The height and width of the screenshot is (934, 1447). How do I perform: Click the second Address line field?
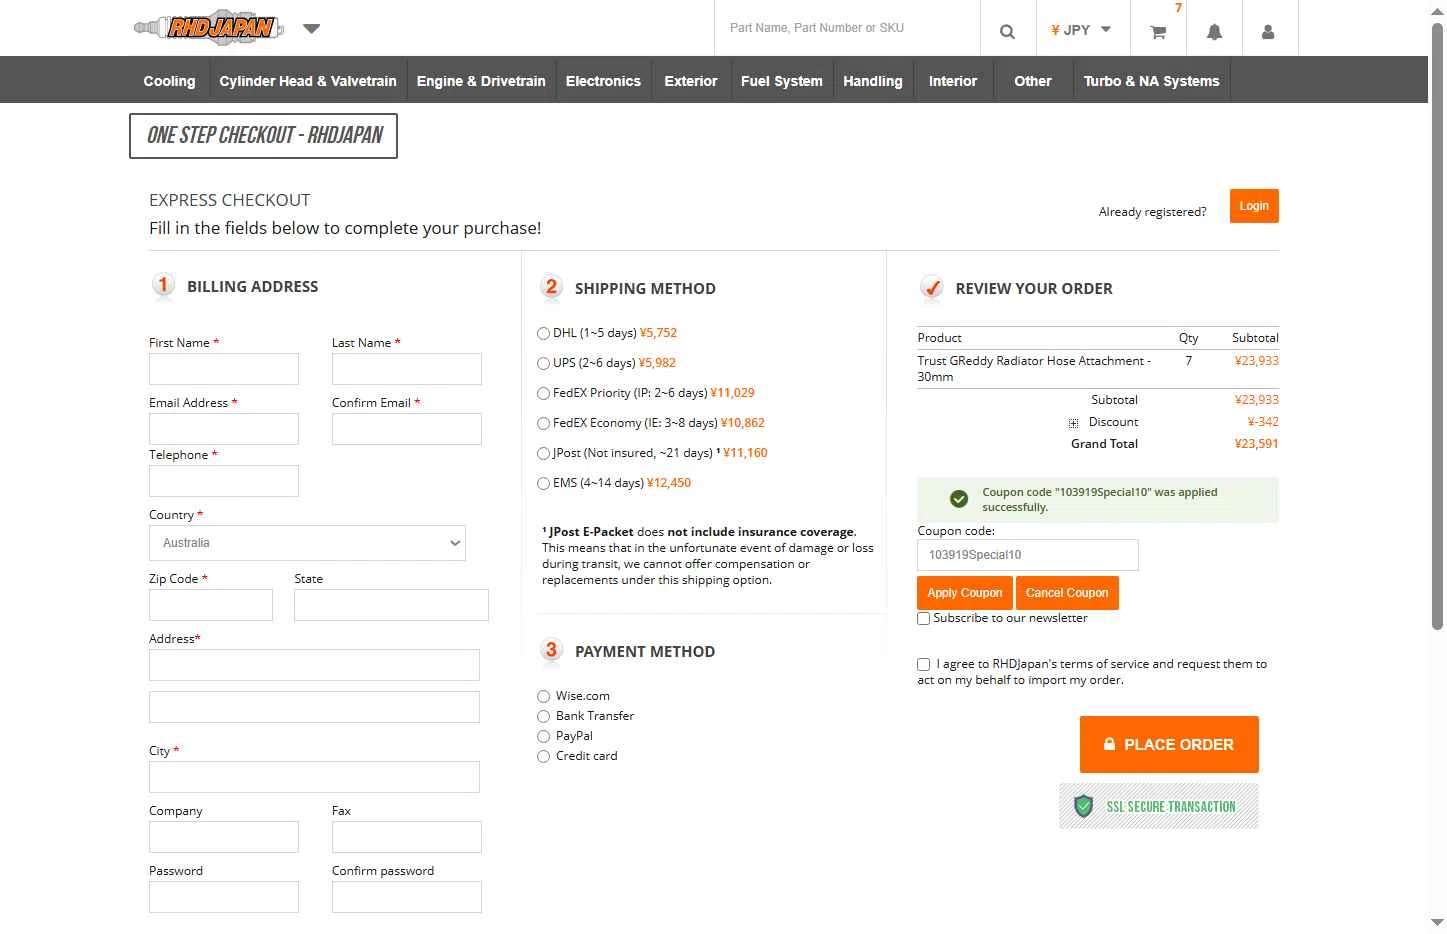tap(314, 707)
